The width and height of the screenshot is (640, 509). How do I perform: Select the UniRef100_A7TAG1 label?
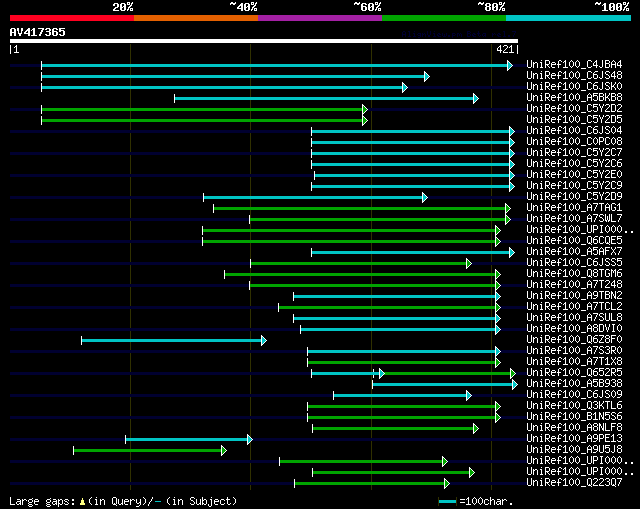[x=574, y=208]
